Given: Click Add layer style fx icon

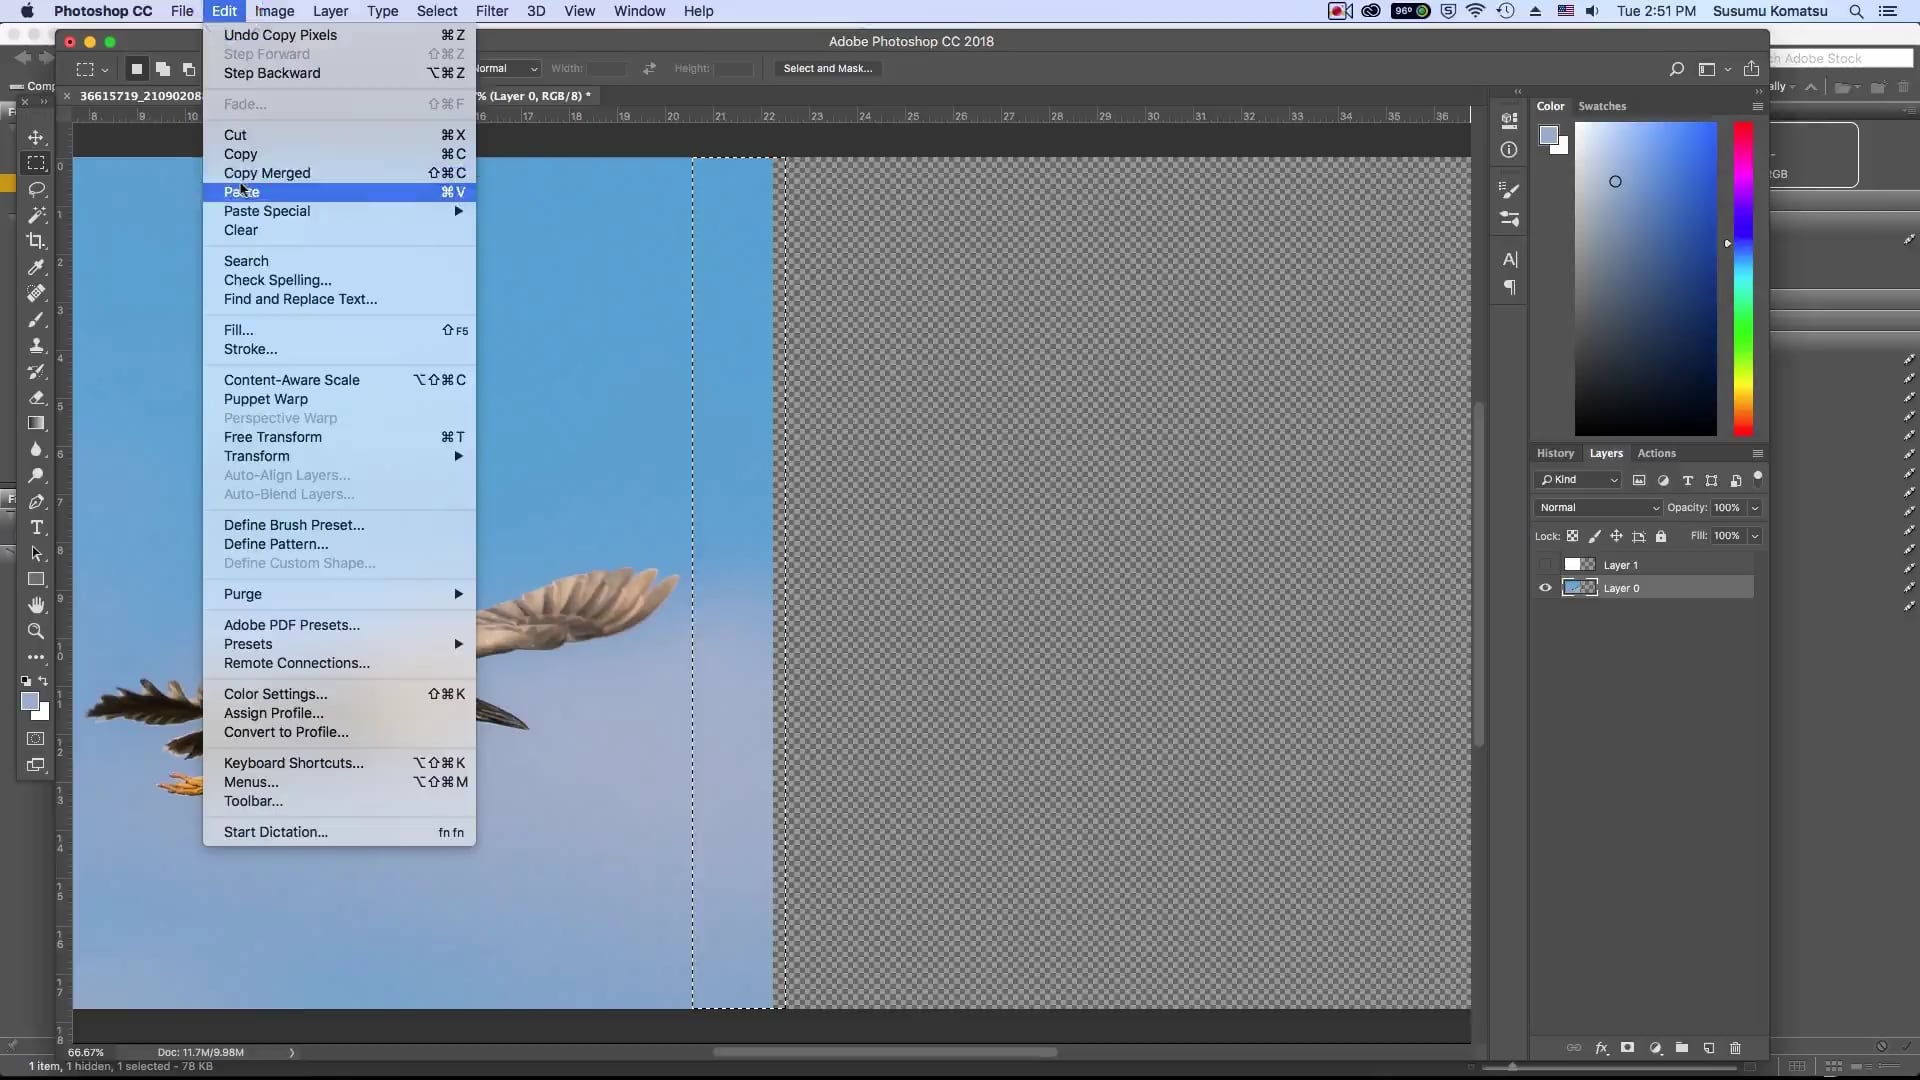Looking at the screenshot, I should pos(1601,1048).
